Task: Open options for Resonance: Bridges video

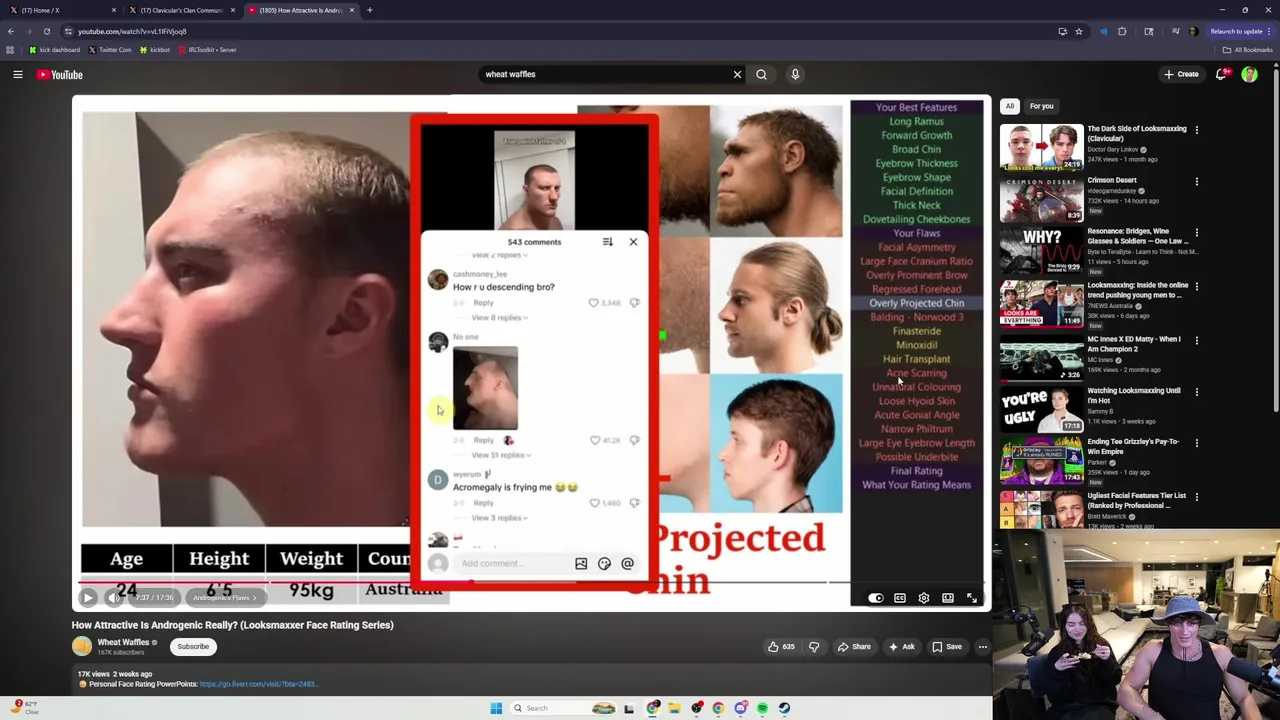Action: pos(1196,233)
